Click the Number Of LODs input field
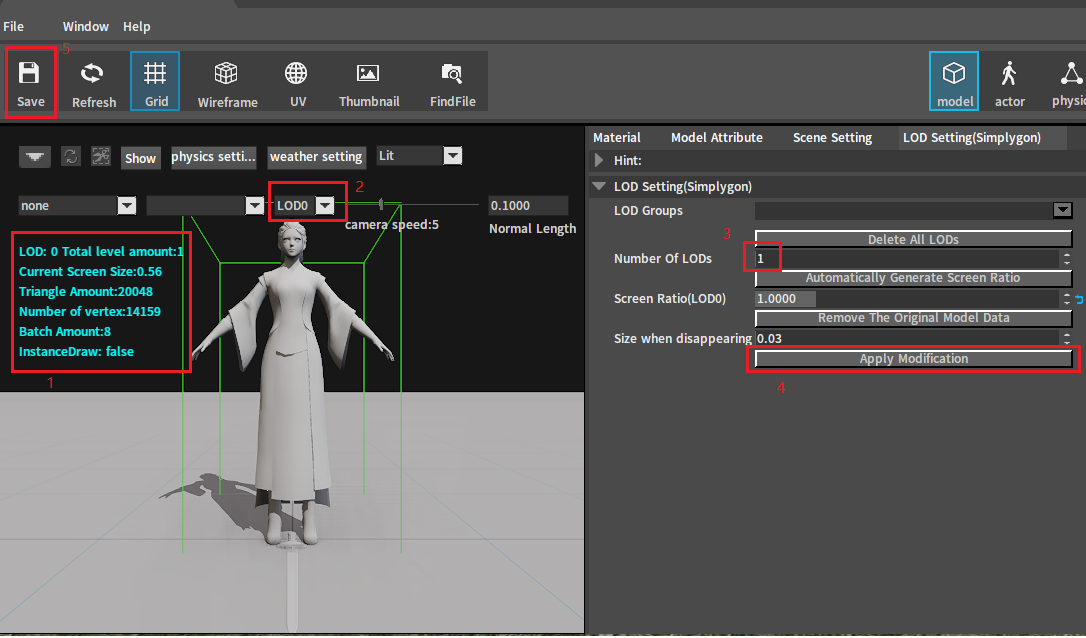This screenshot has width=1086, height=638. [900, 259]
